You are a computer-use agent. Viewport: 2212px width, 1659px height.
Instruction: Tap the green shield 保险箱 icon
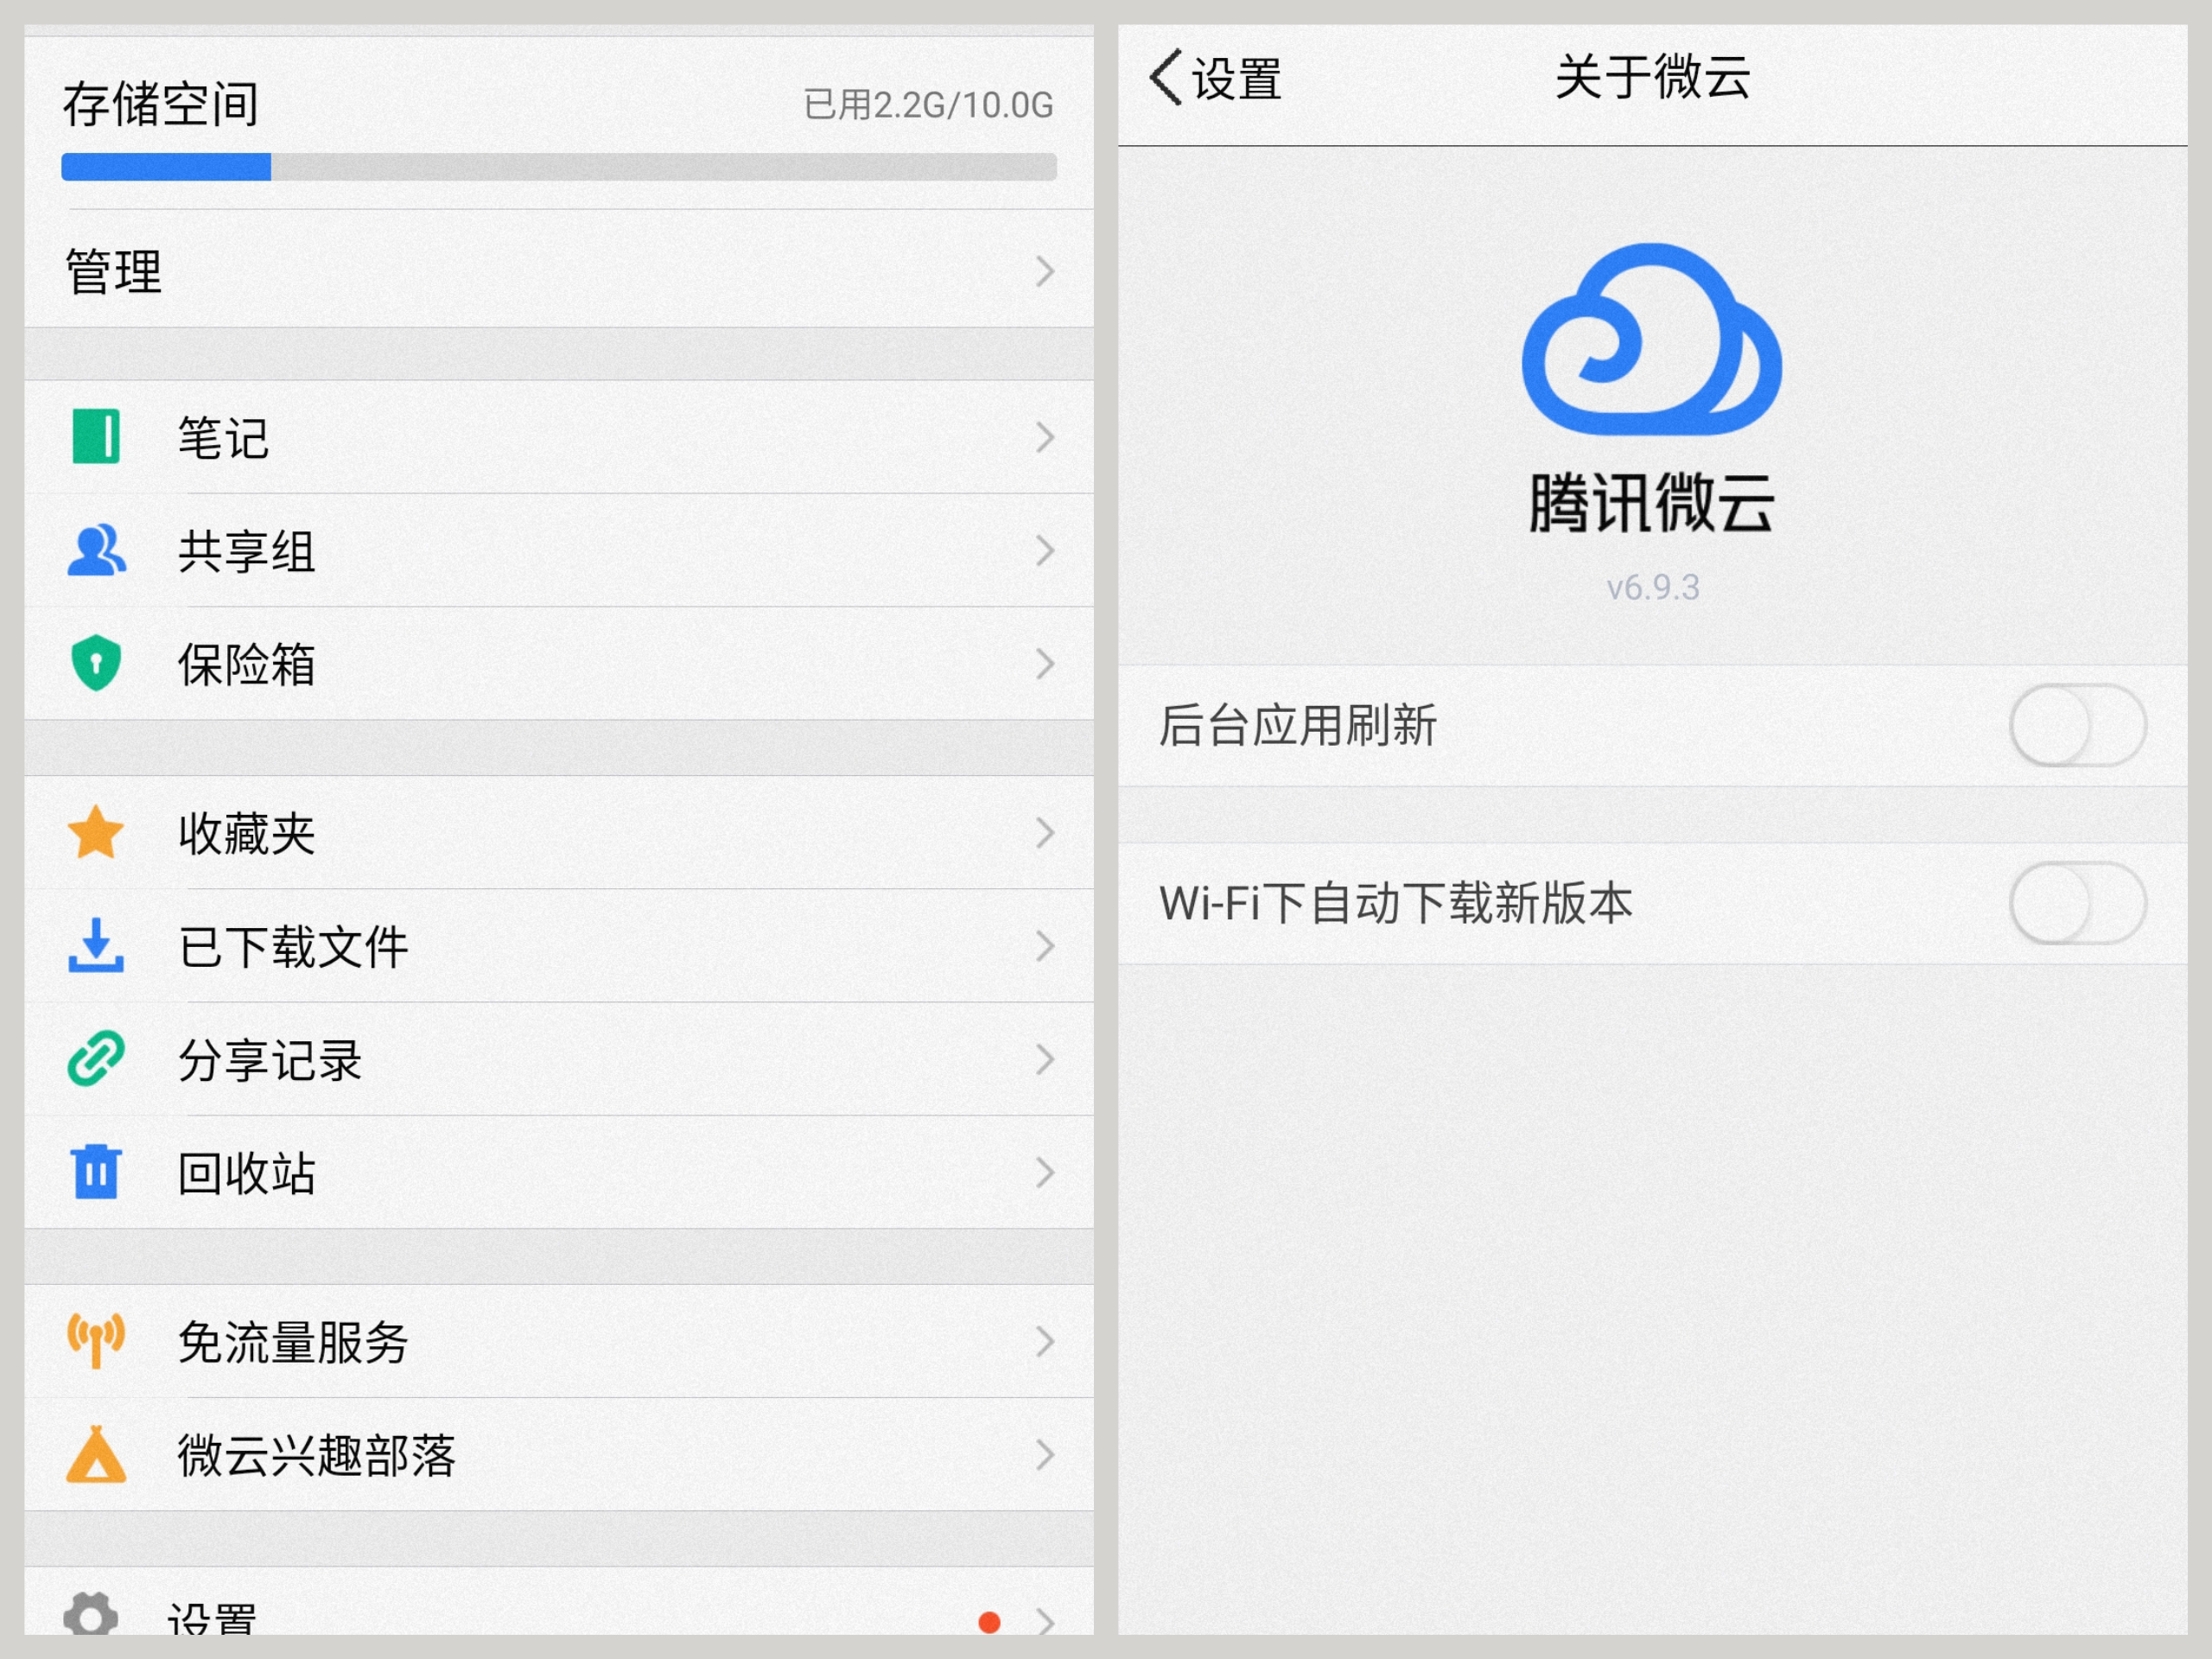(96, 663)
